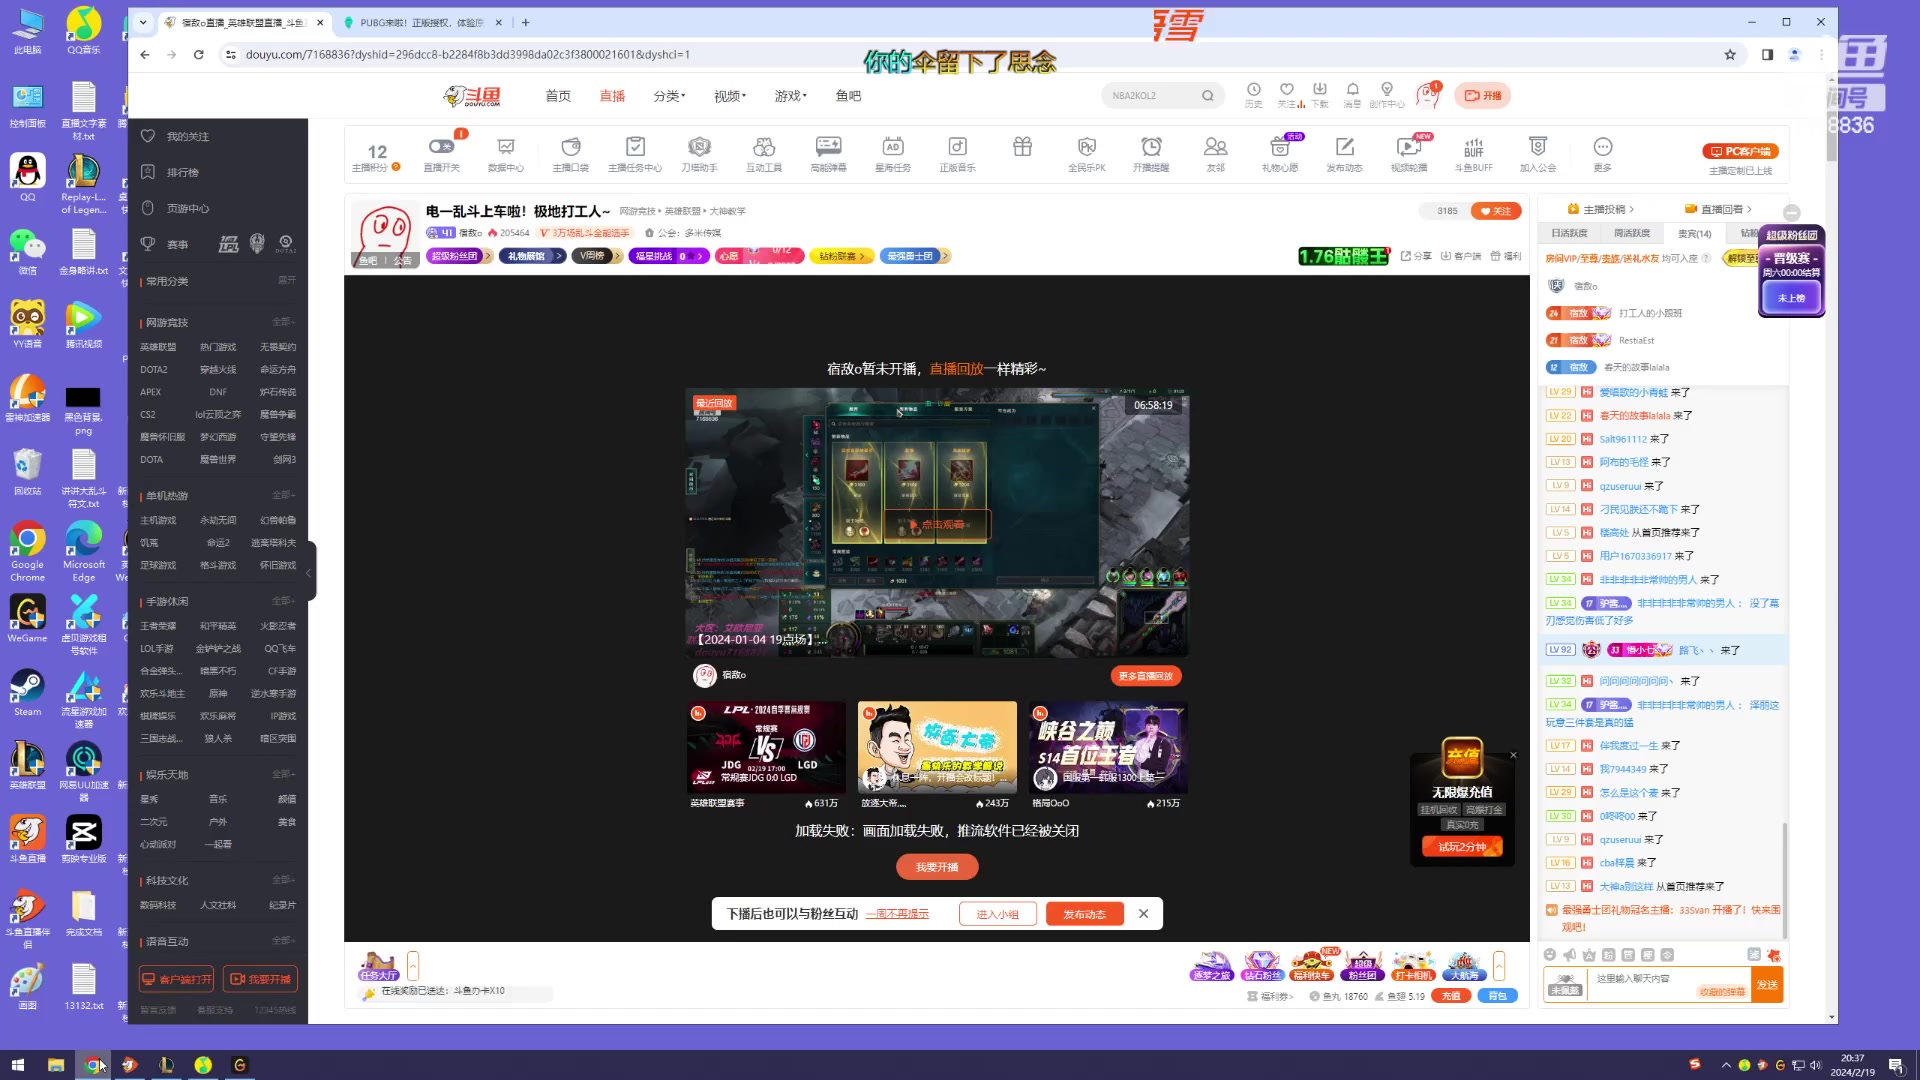Open 星海任务 AD icon
This screenshot has height=1080, width=1920.
(x=893, y=147)
